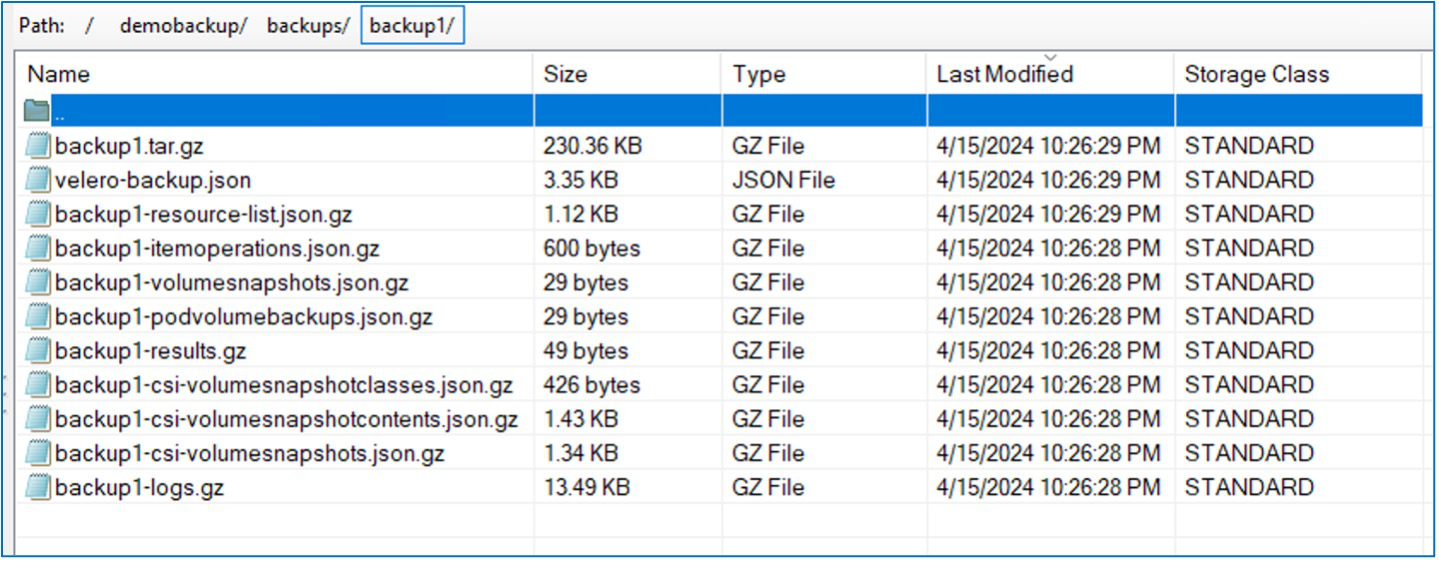Go to backups/ path segment
The width and height of the screenshot is (1439, 562).
click(308, 26)
